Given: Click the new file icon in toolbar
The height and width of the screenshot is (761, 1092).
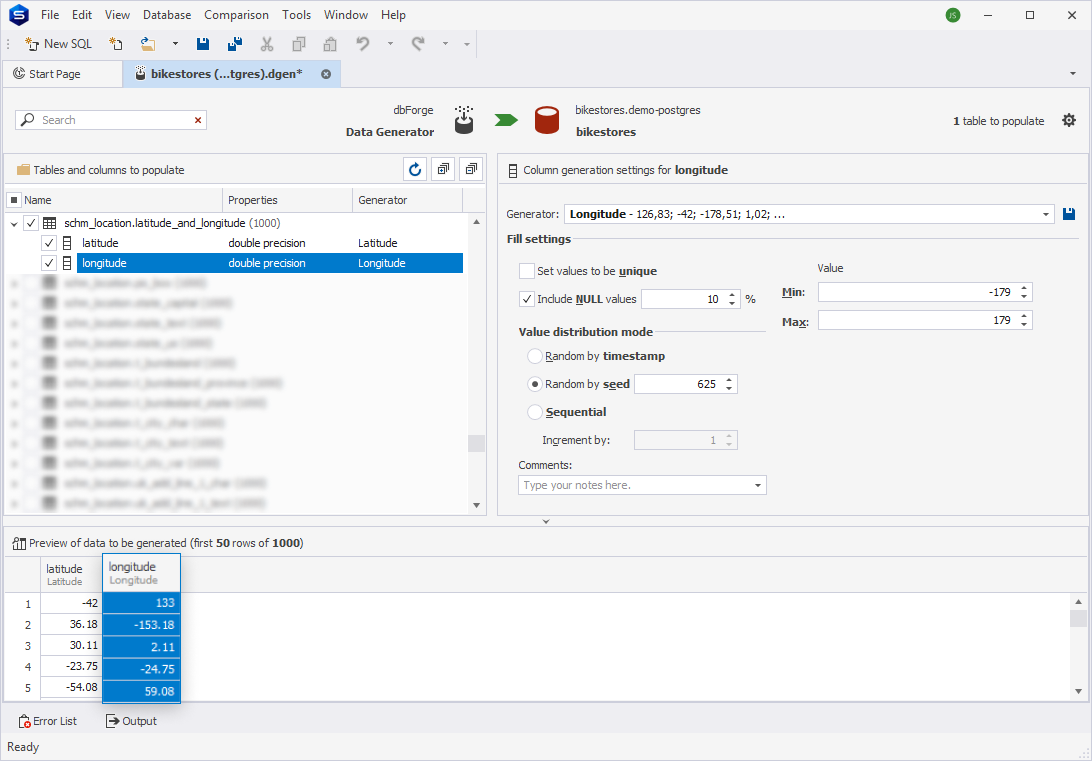Looking at the screenshot, I should [116, 44].
